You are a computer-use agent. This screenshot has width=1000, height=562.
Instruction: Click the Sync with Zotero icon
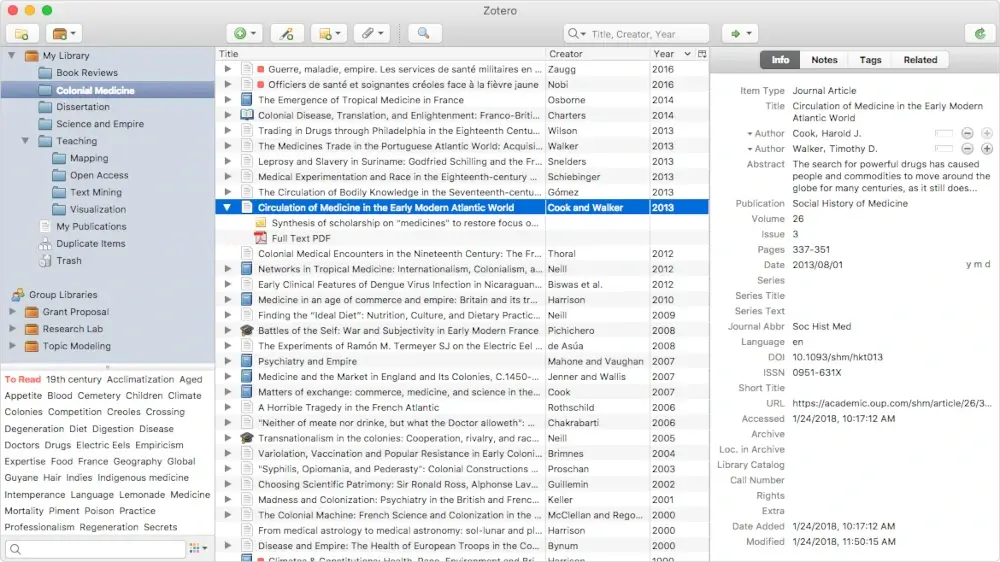(x=980, y=34)
